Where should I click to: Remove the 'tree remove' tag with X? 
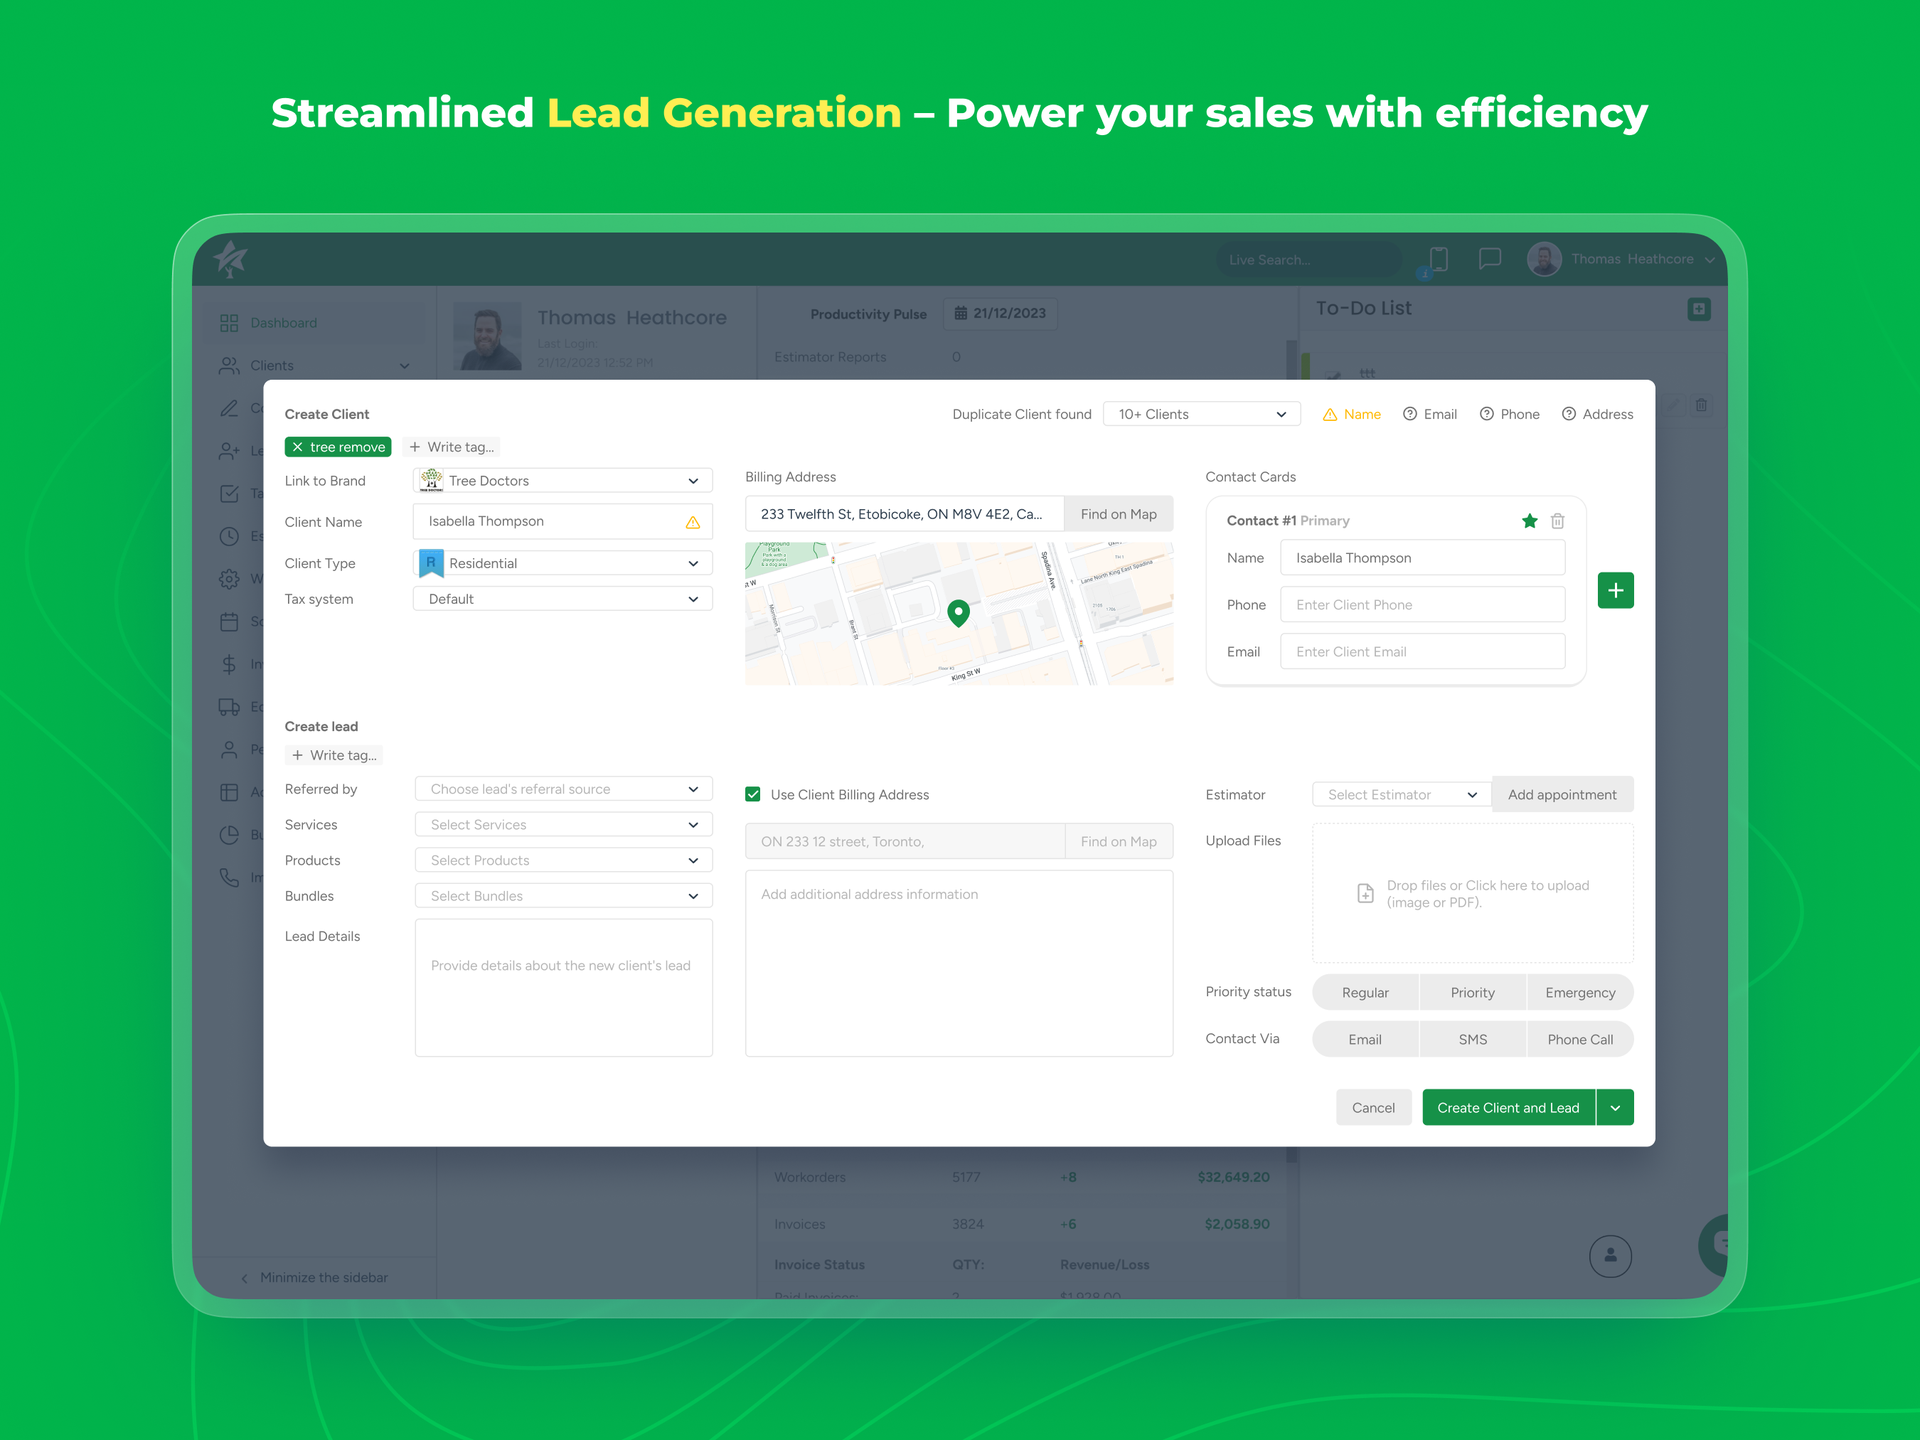pyautogui.click(x=298, y=447)
